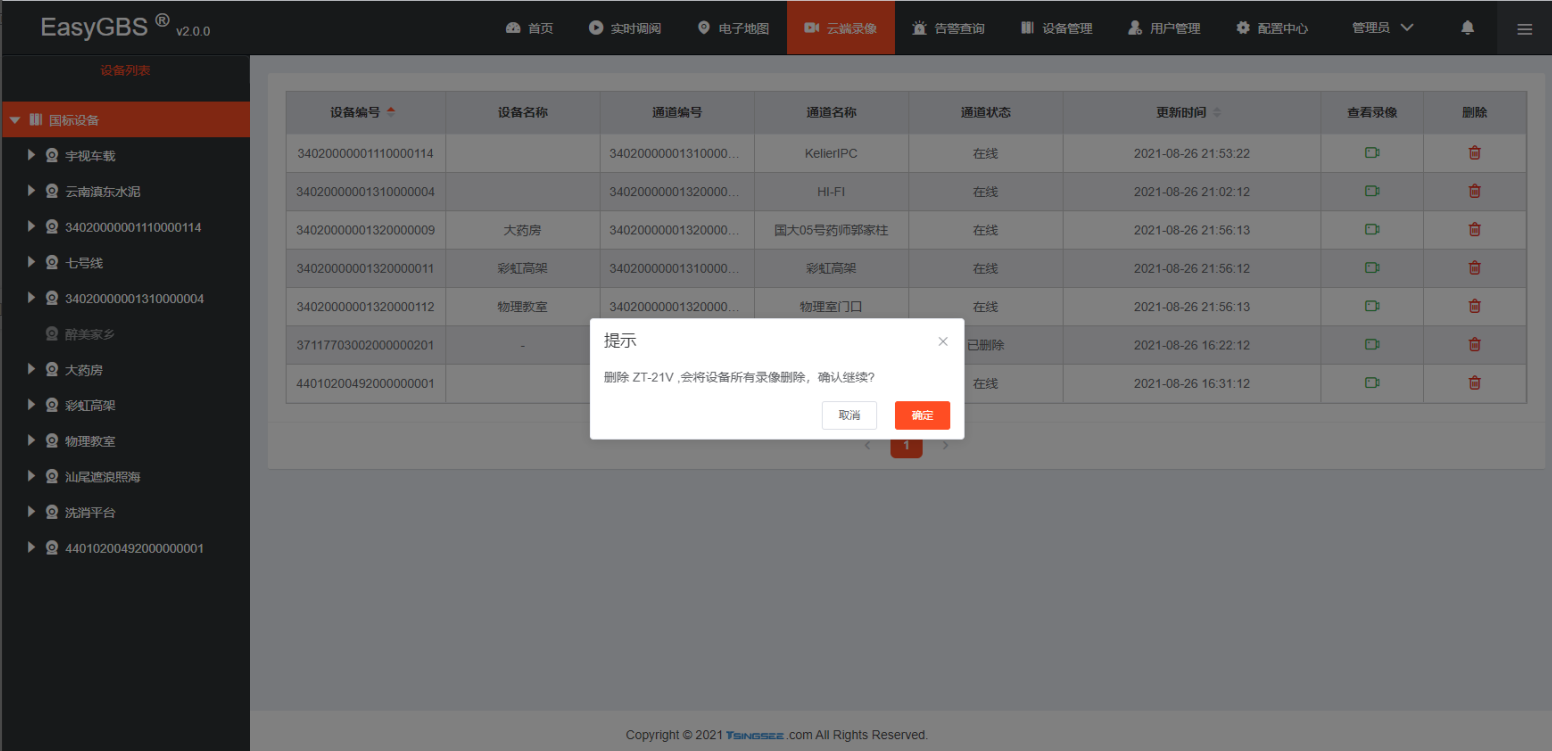Viewport: 1552px width, 751px height.
Task: Expand the 34020000001110000114 tree node
Action: [32, 227]
